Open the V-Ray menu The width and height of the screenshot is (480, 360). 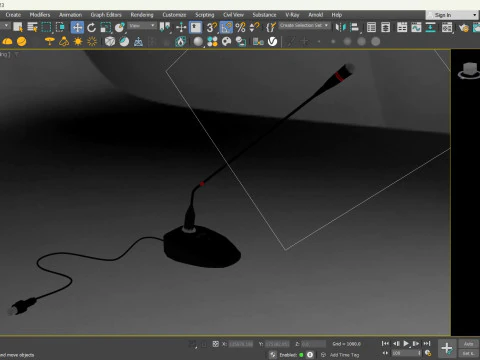click(292, 15)
